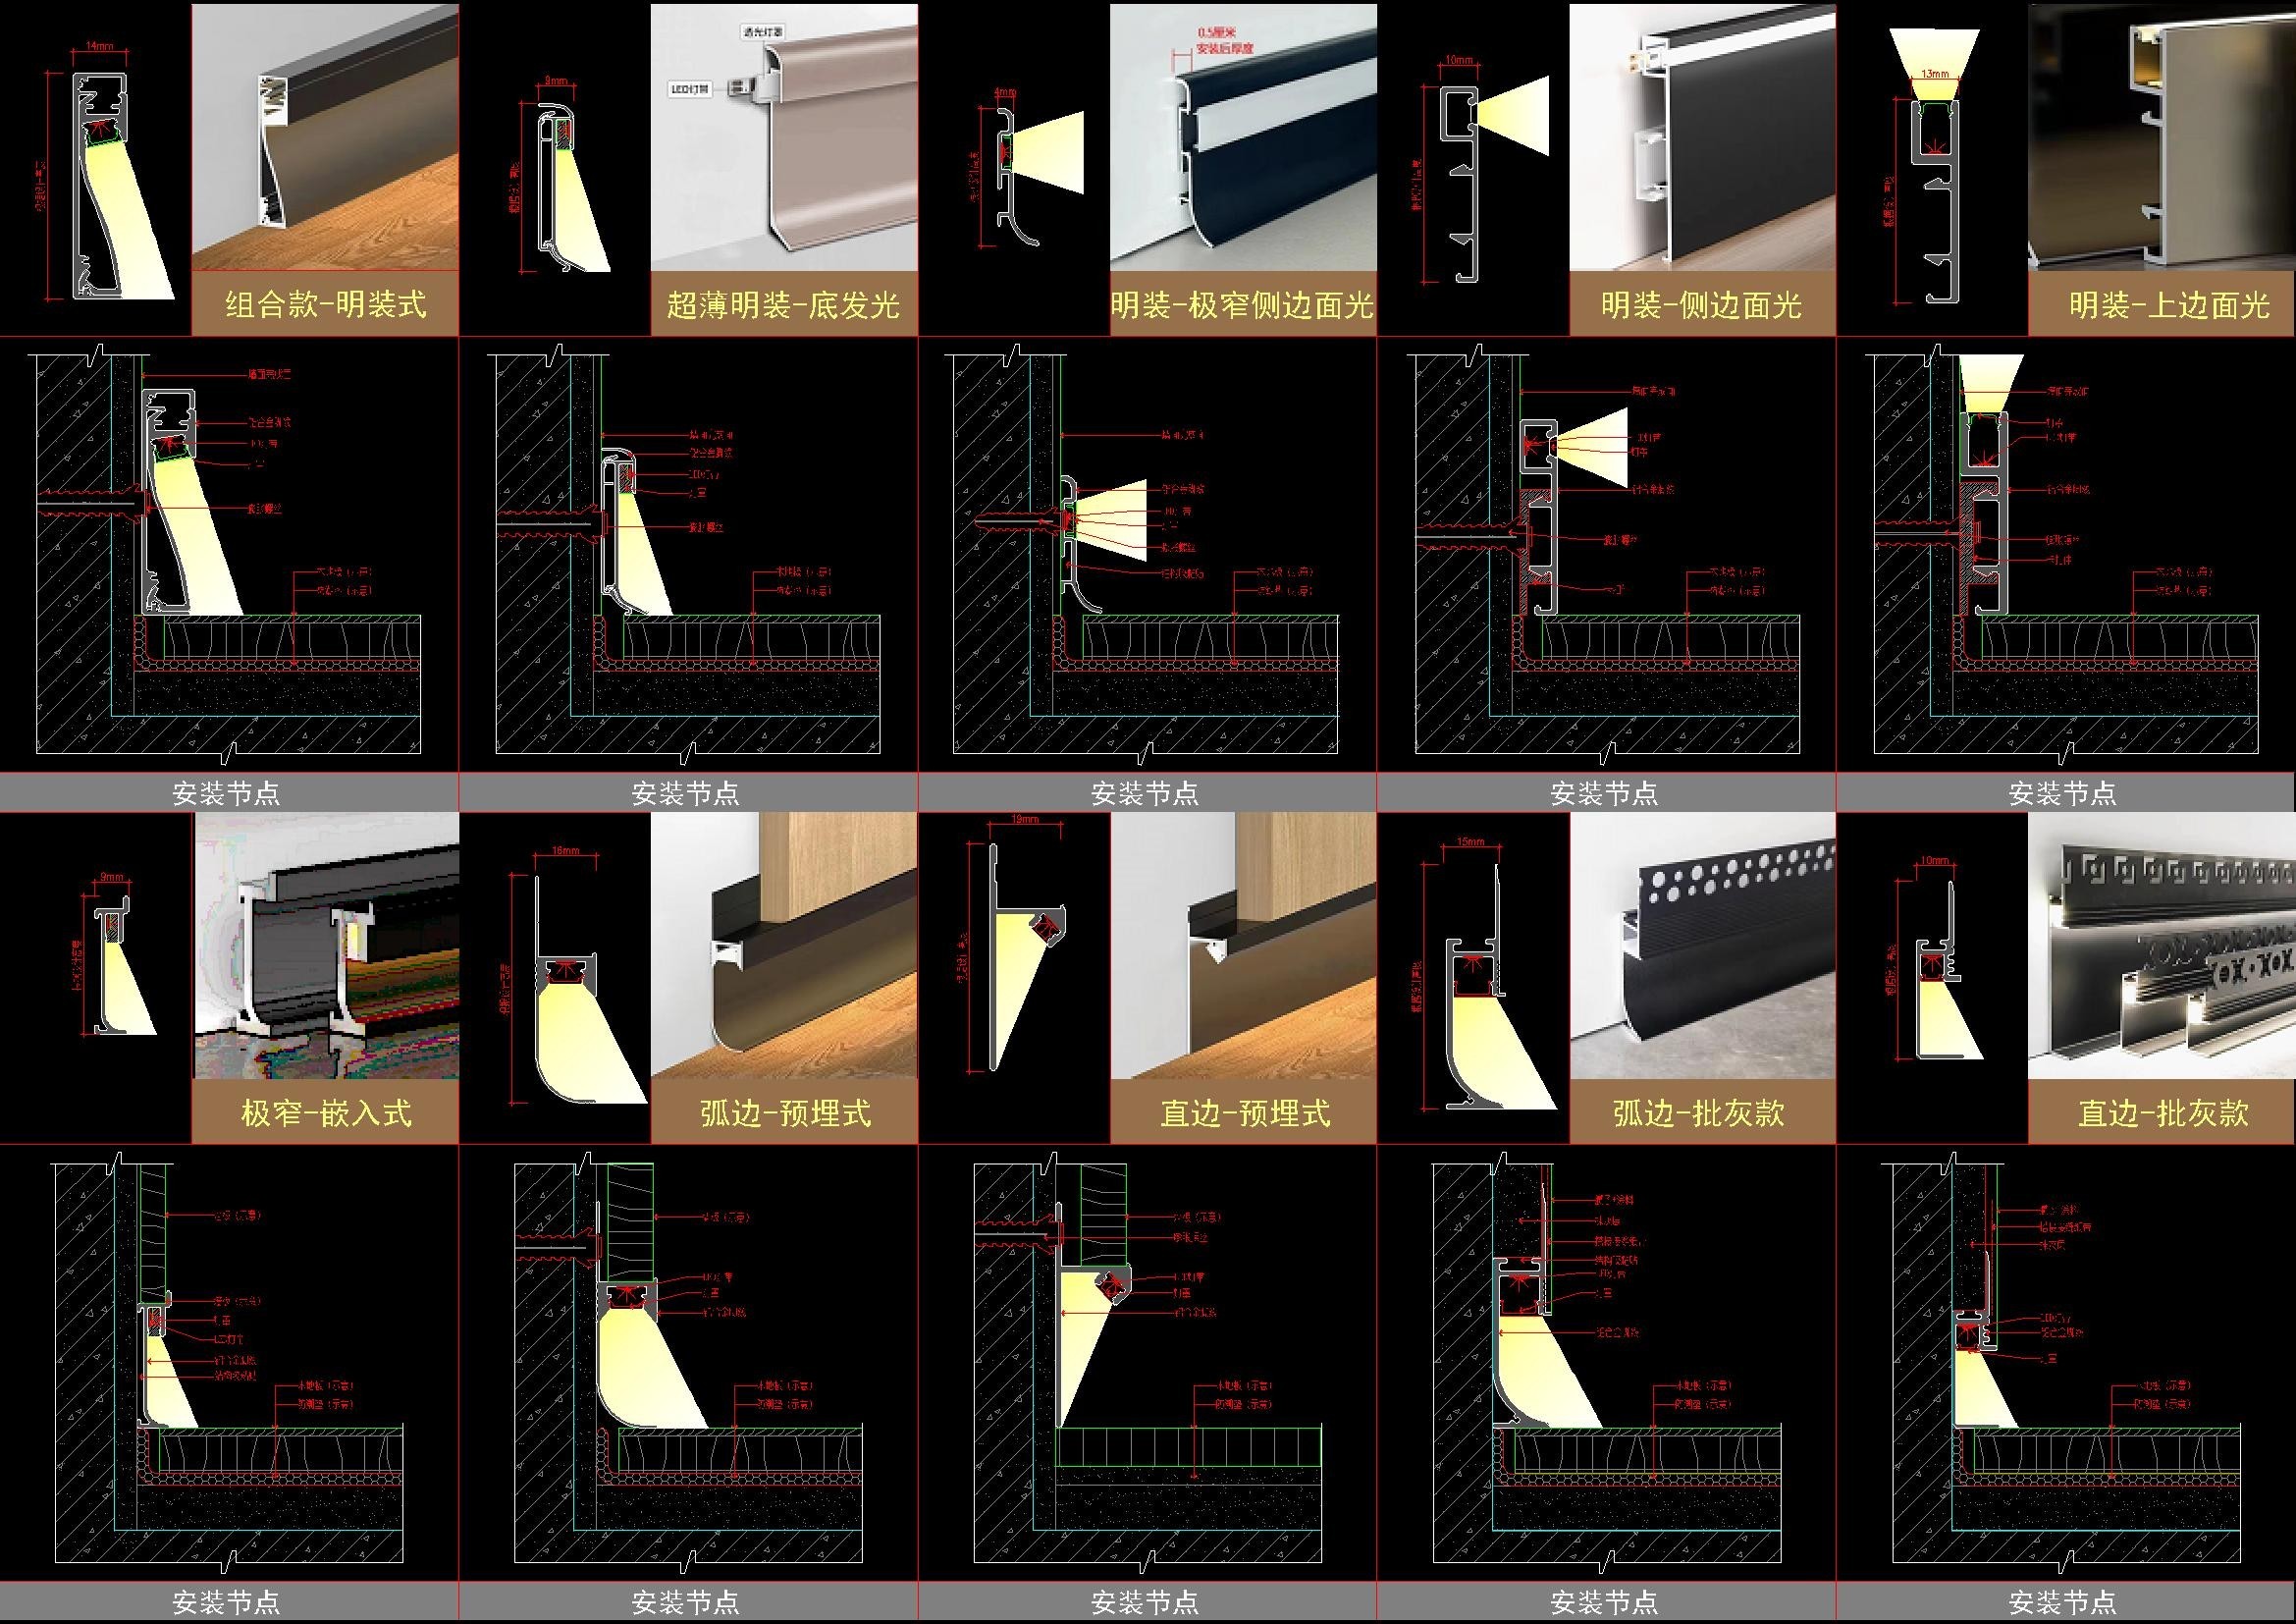Select the product photo above 明装-极窄侧边面光
The height and width of the screenshot is (1624, 2296).
pos(1243,137)
